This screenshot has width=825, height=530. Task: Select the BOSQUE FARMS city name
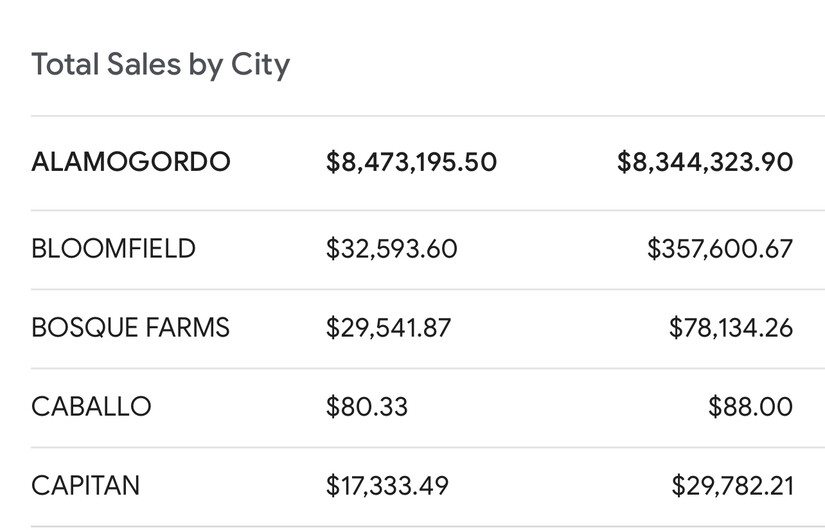pyautogui.click(x=130, y=327)
